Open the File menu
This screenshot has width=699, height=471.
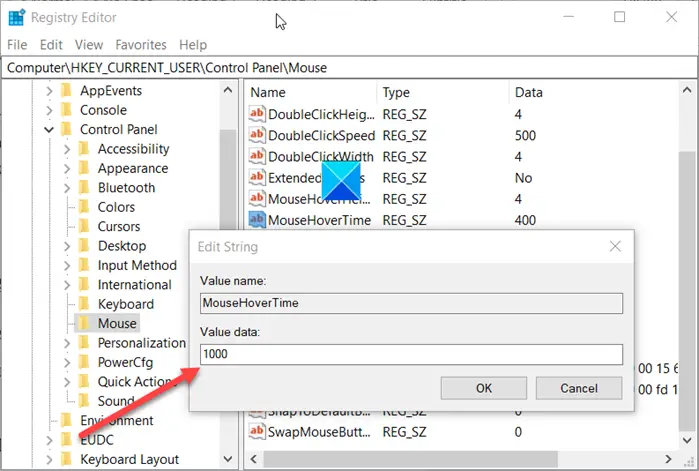pos(17,45)
